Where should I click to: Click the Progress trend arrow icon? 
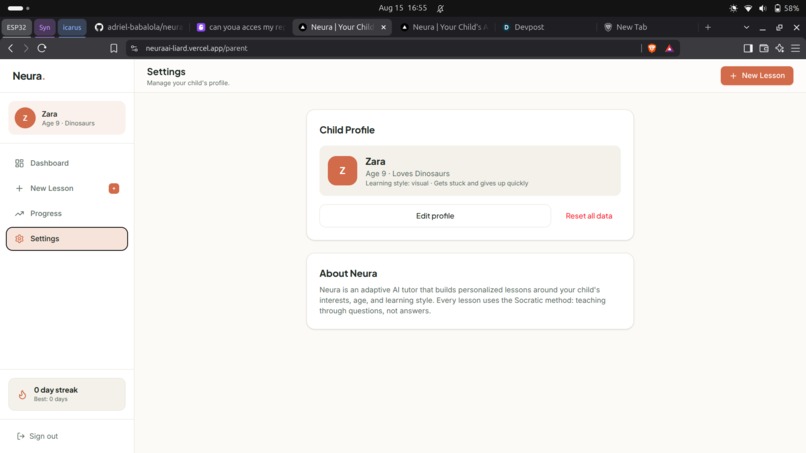20,213
